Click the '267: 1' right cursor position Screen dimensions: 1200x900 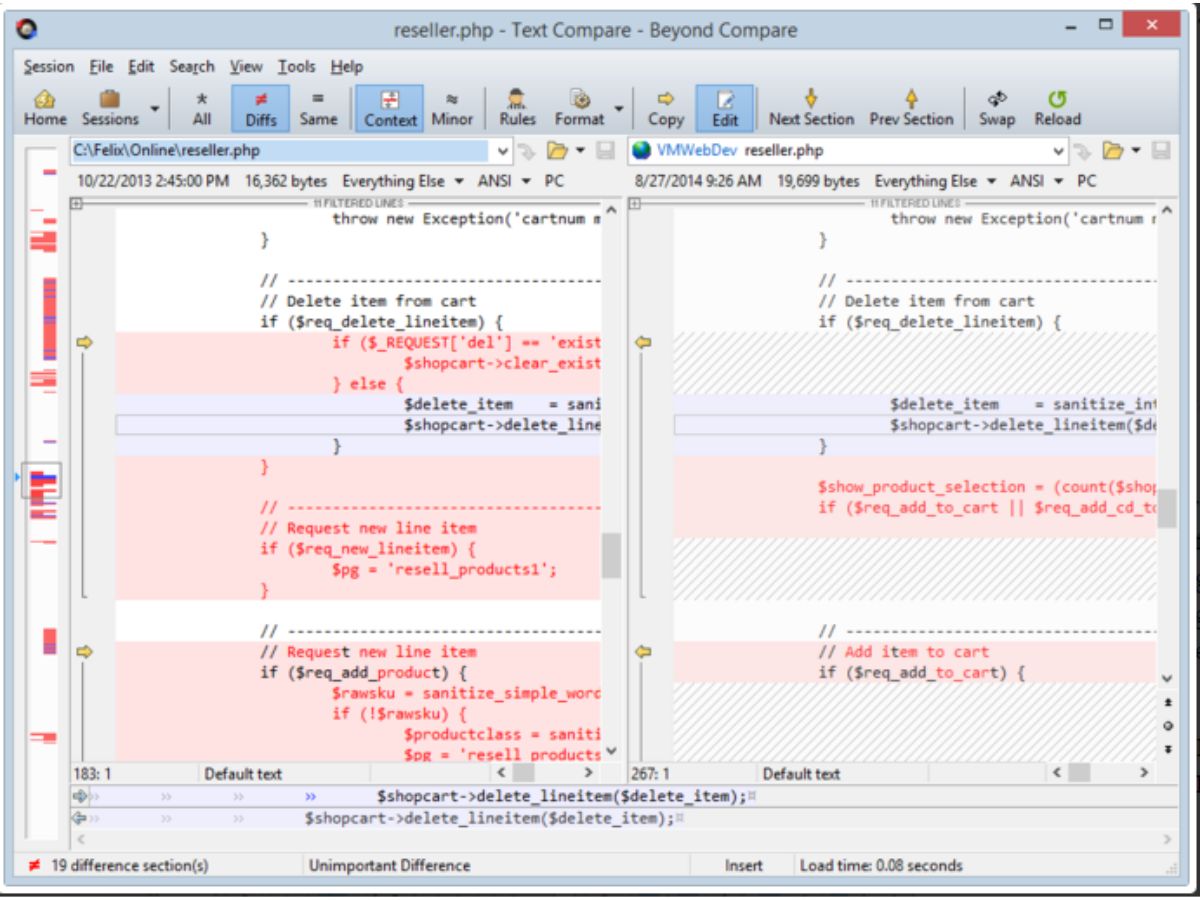(650, 773)
